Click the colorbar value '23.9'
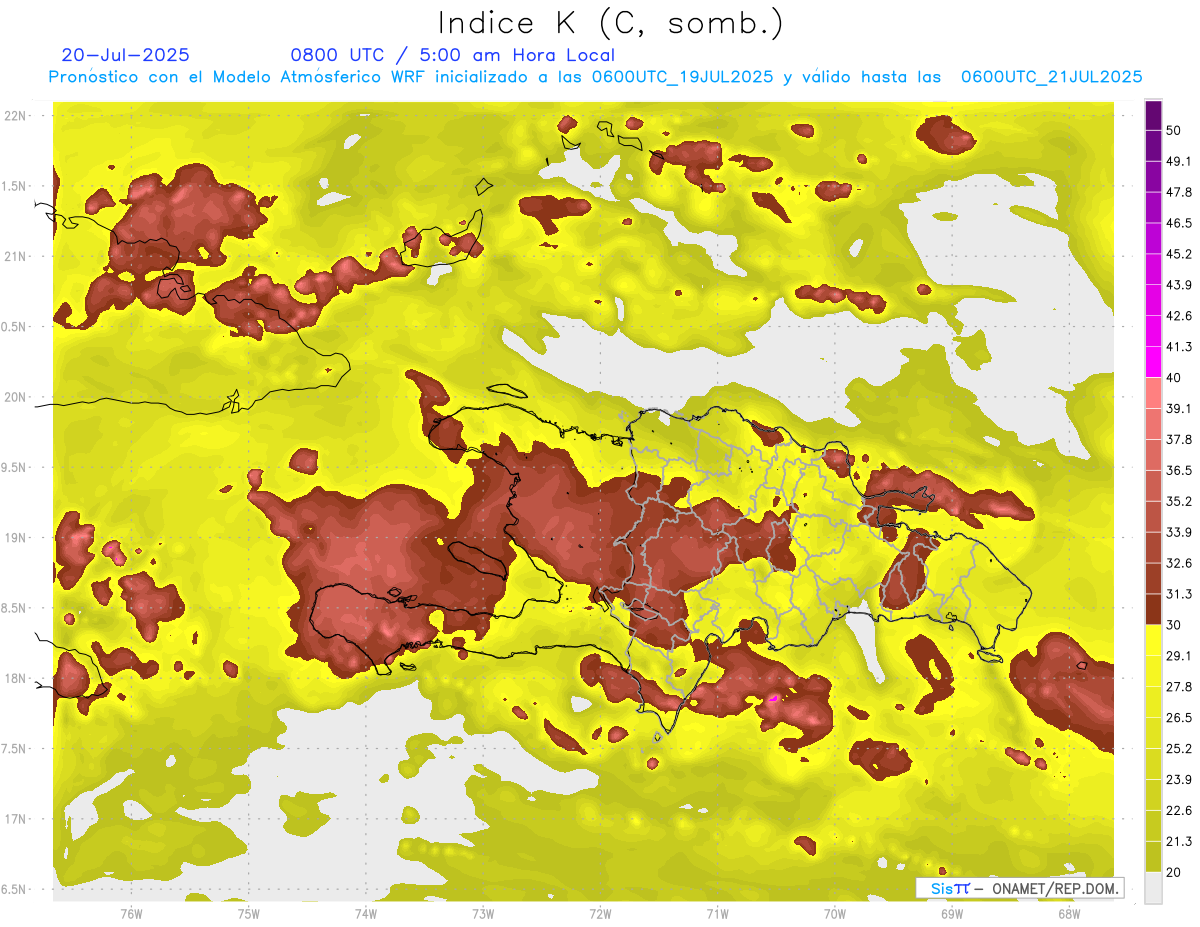The width and height of the screenshot is (1200, 927). (1179, 780)
